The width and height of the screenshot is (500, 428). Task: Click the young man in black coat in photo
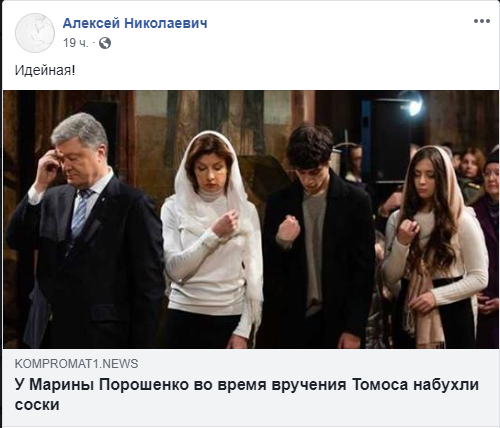pos(318,237)
